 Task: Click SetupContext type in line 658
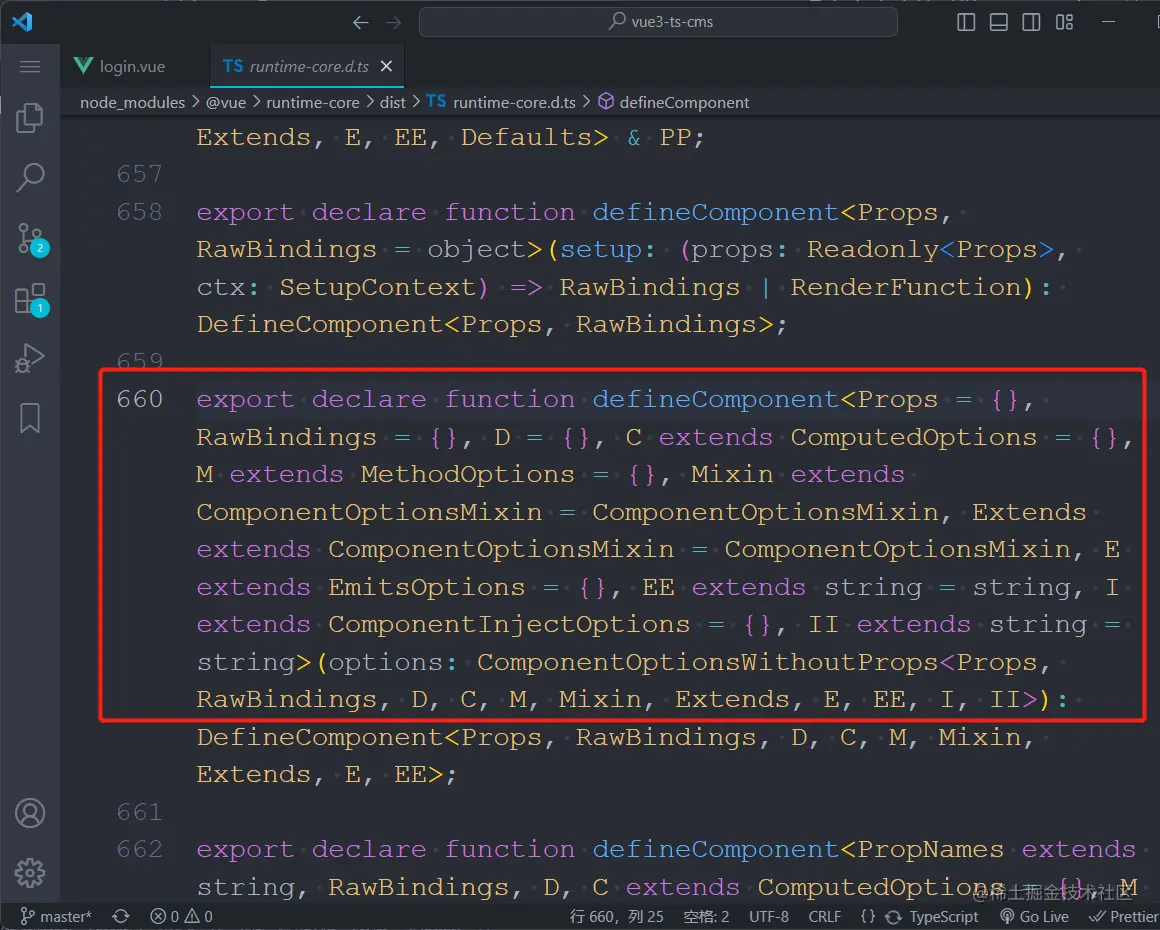pyautogui.click(x=377, y=287)
